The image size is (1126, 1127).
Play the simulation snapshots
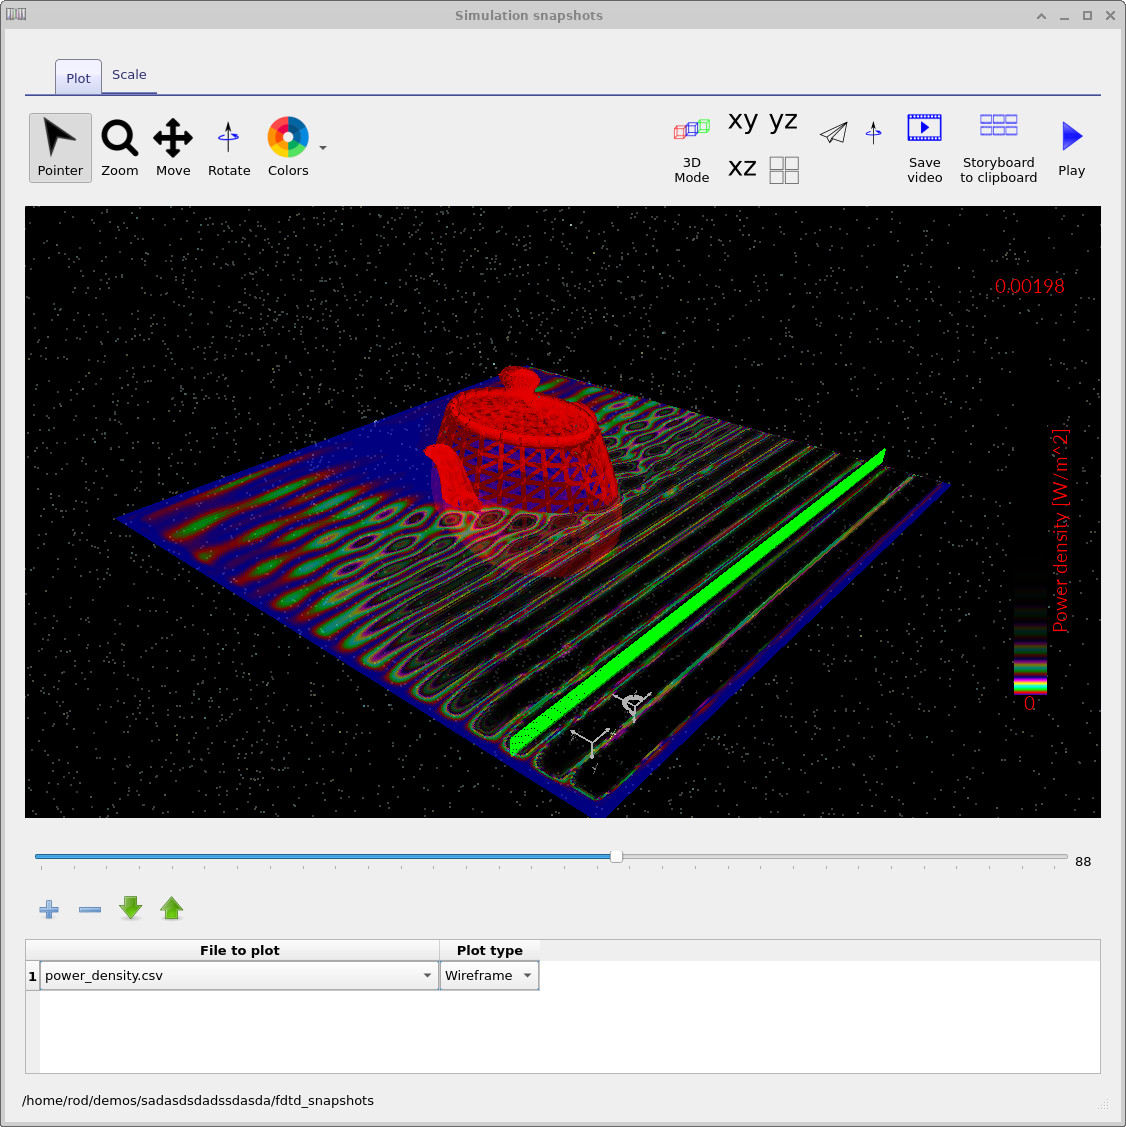pyautogui.click(x=1071, y=148)
